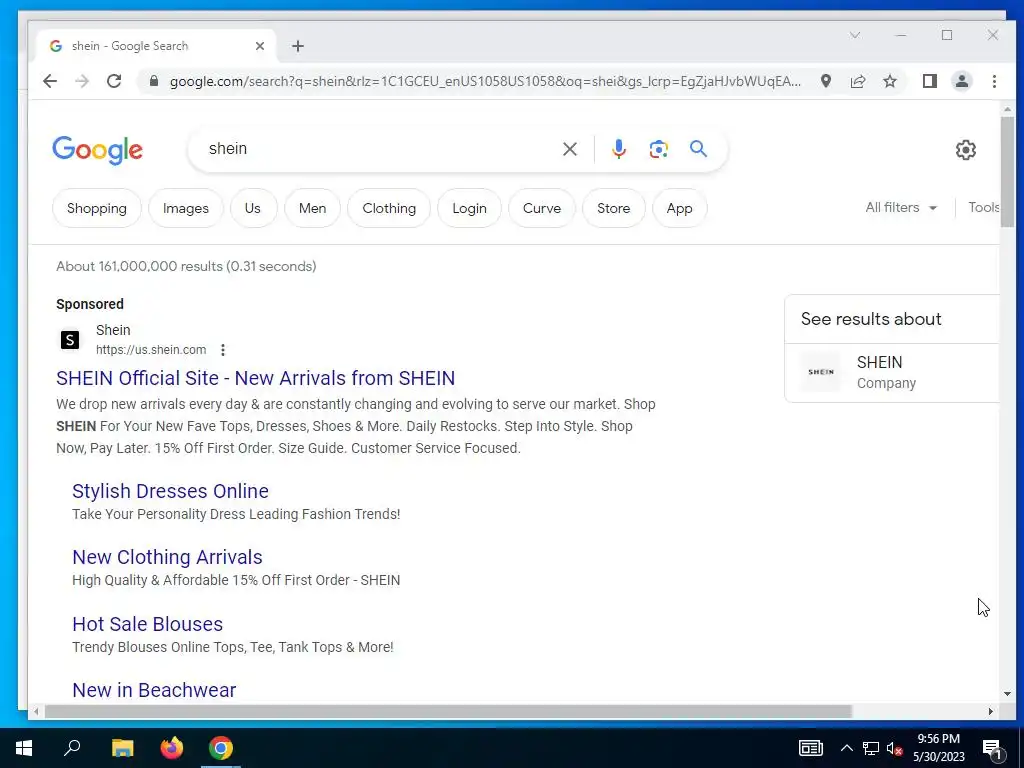The height and width of the screenshot is (768, 1024).
Task: Select the App filter chip
Action: pyautogui.click(x=679, y=208)
